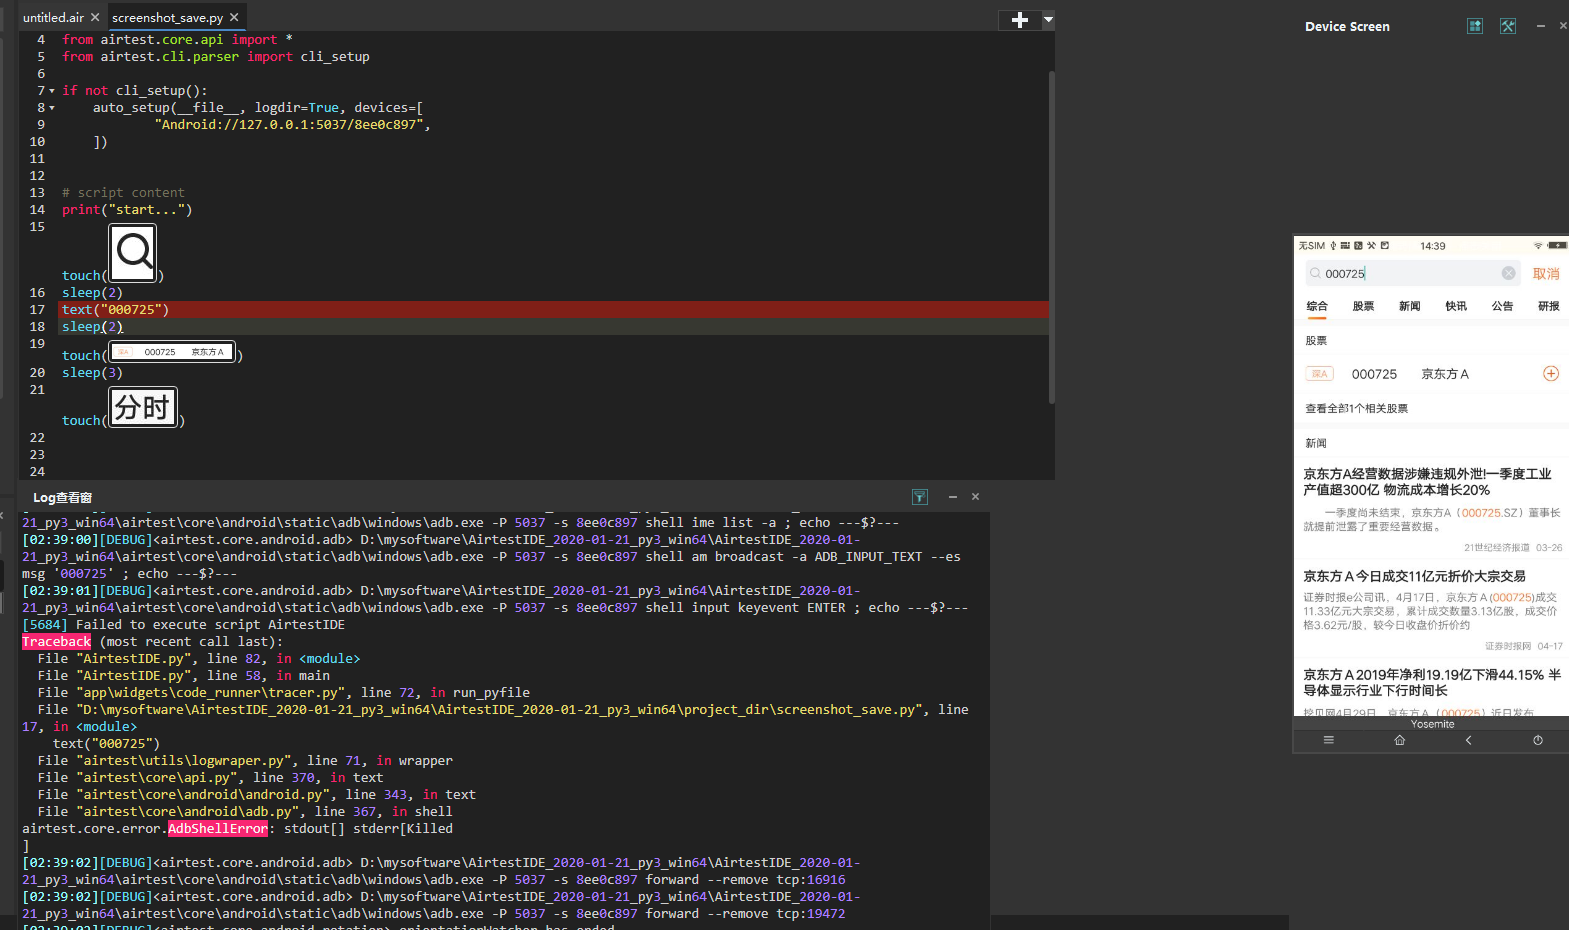
Task: Open the 京东方A 2019年净利19.19亿 news headline
Action: (1432, 683)
